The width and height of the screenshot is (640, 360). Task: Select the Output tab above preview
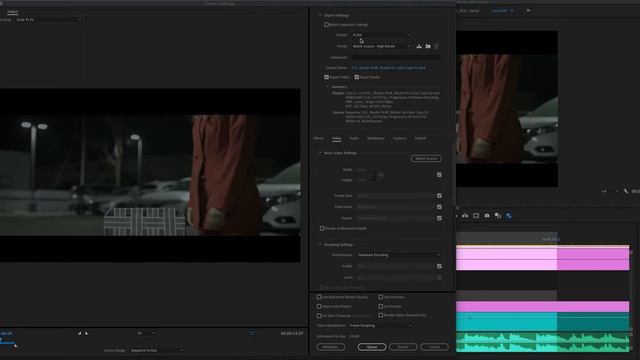point(12,12)
